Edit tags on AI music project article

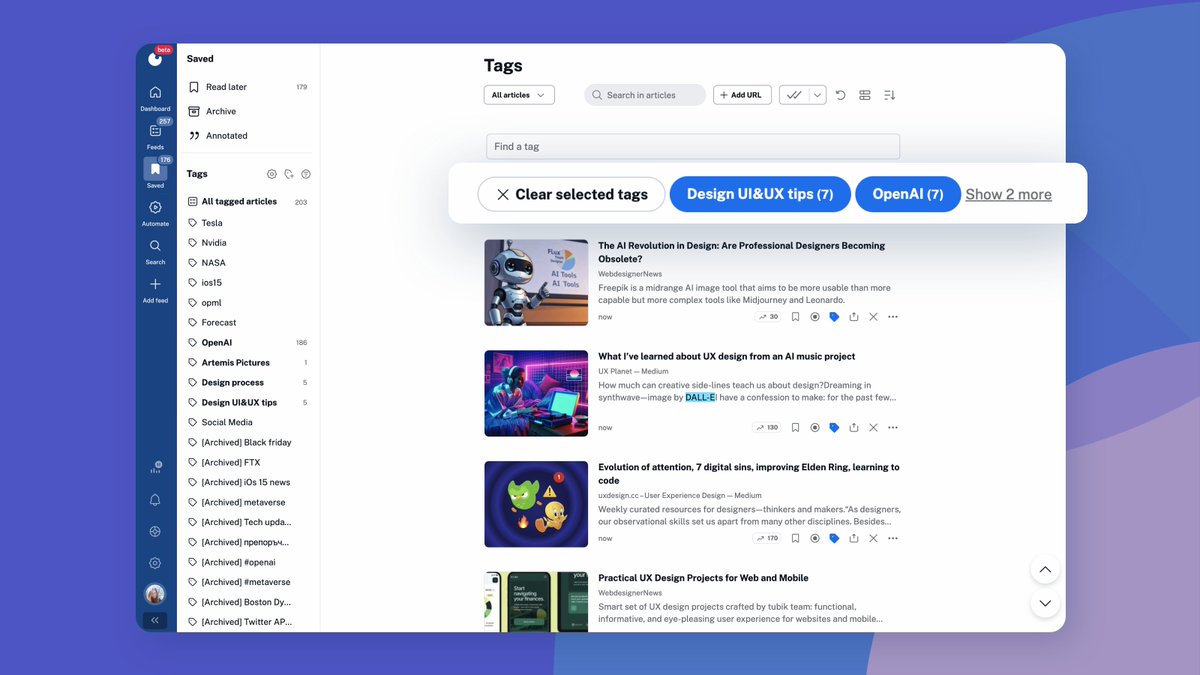coord(834,428)
